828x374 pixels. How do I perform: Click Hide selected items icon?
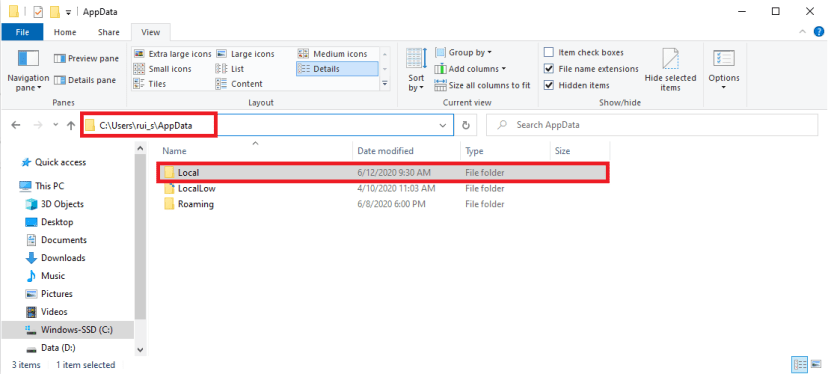(x=671, y=58)
